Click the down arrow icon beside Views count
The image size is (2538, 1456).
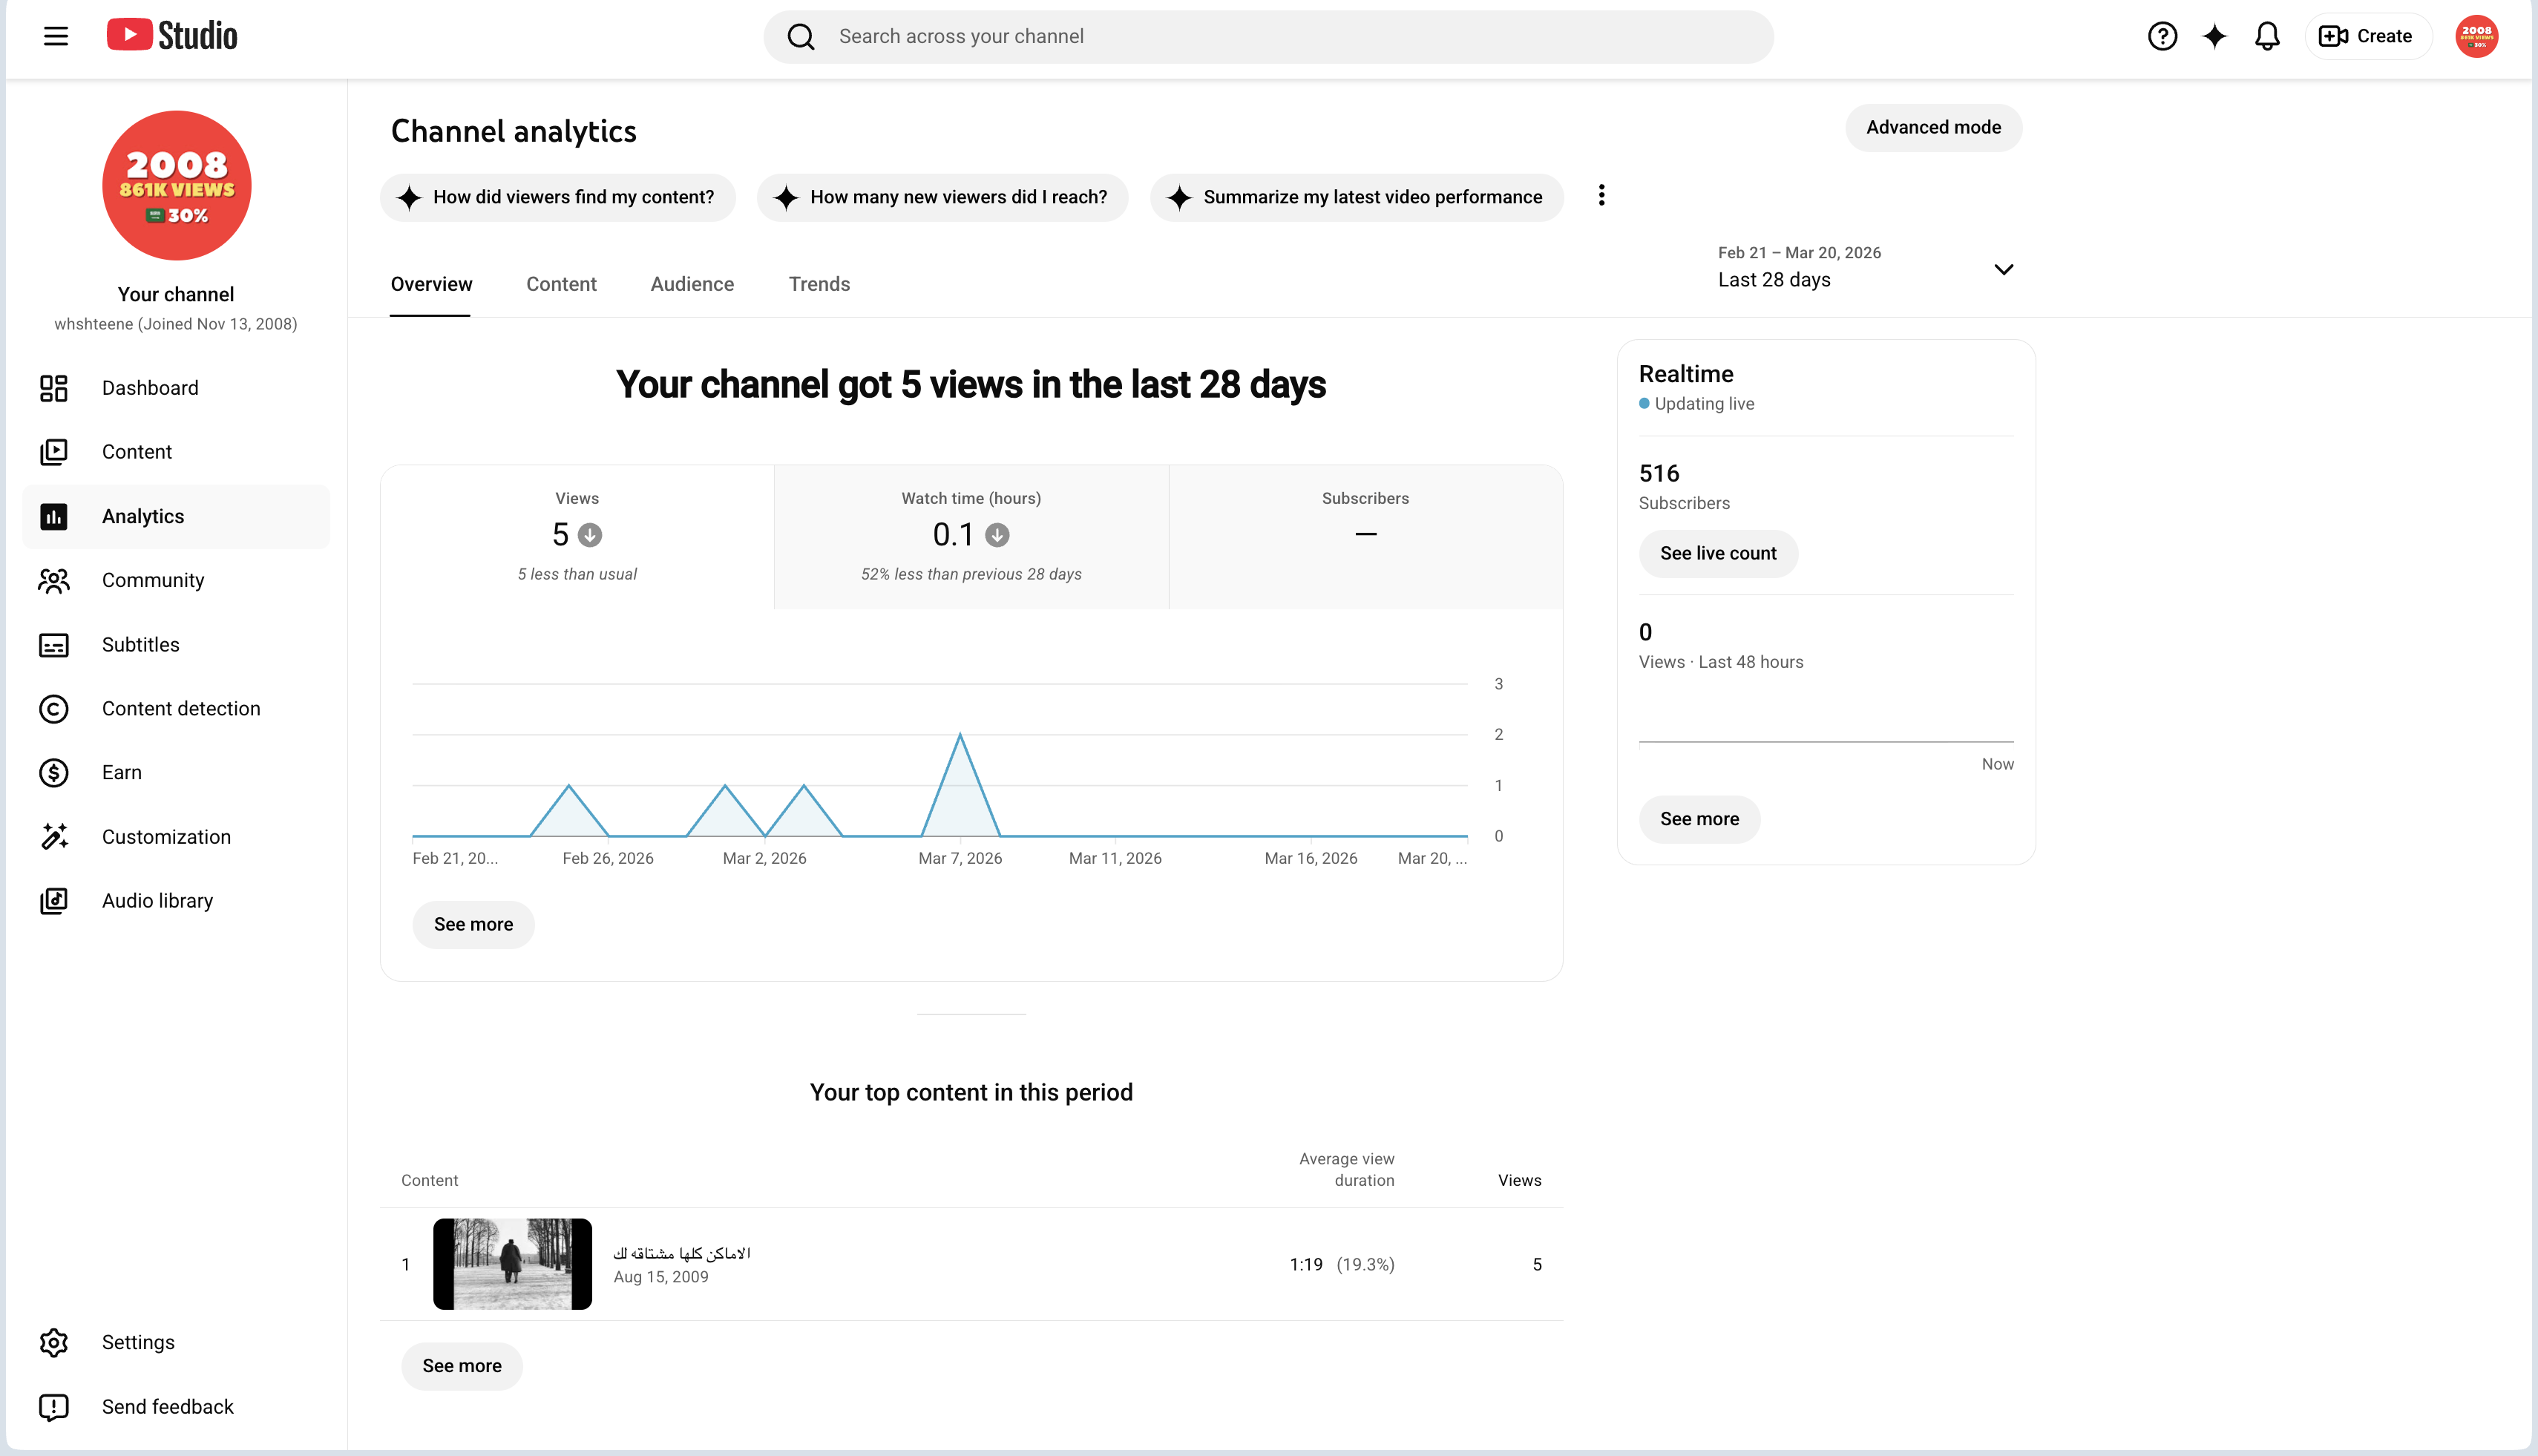coord(590,536)
